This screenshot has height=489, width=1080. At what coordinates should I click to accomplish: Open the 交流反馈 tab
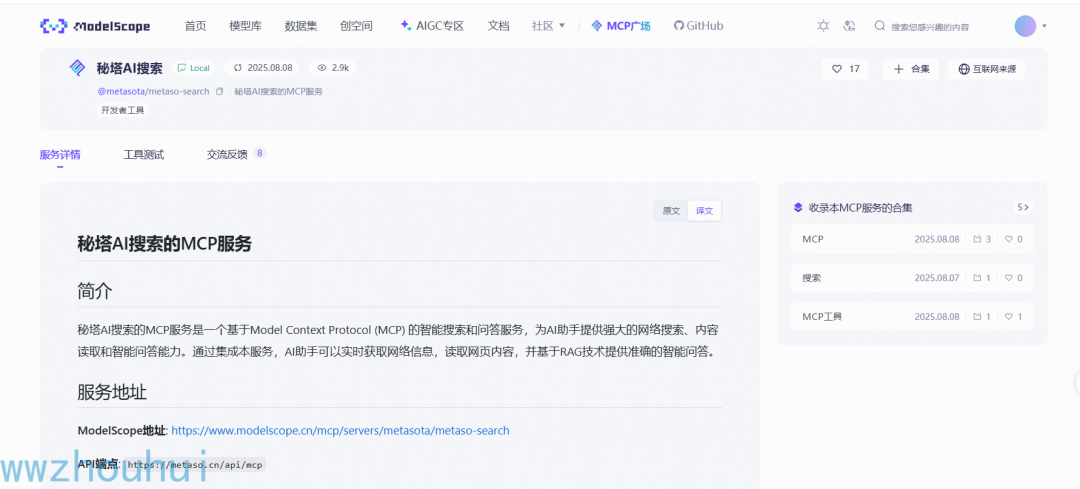click(x=226, y=154)
